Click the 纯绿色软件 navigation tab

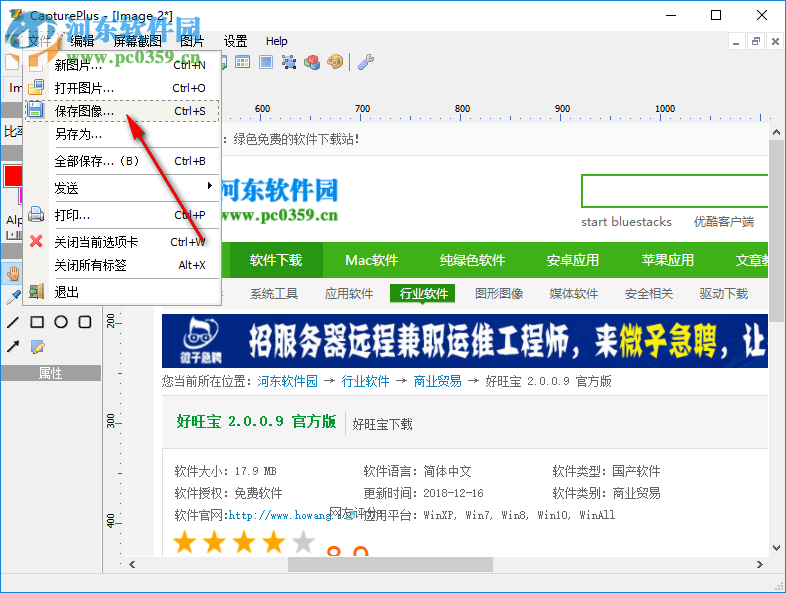tap(472, 260)
